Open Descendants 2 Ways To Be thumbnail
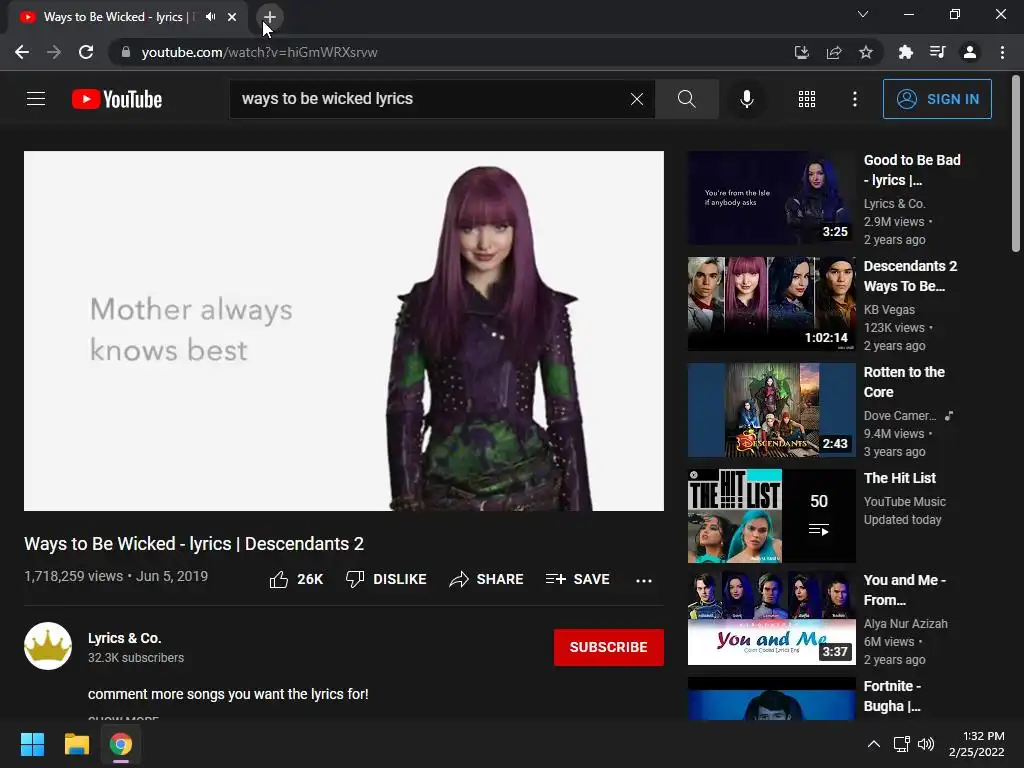This screenshot has width=1024, height=768. tap(771, 304)
